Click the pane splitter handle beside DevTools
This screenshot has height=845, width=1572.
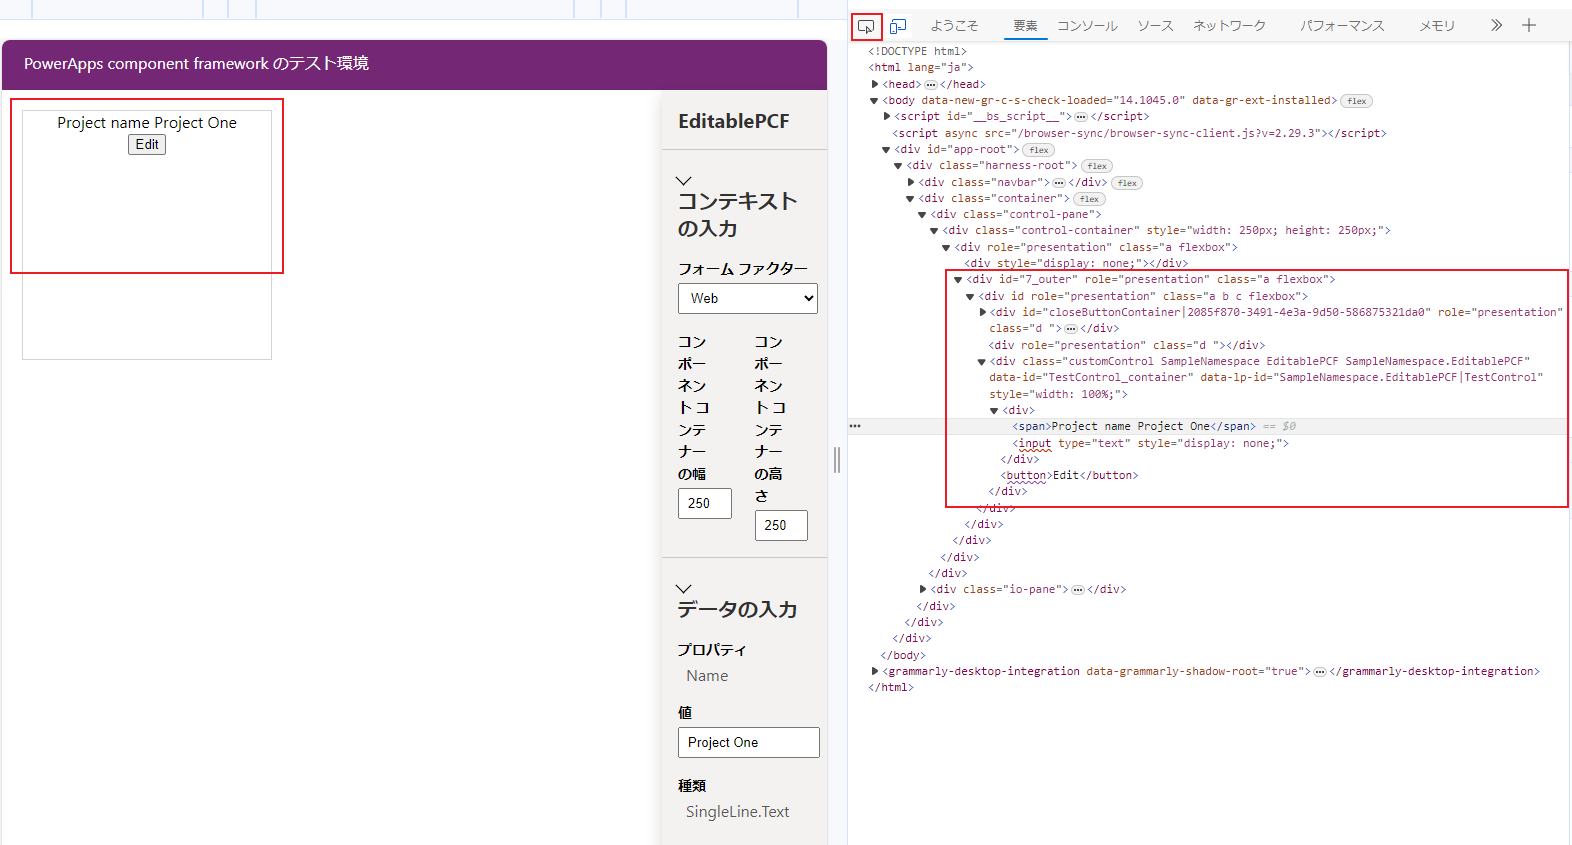click(837, 460)
